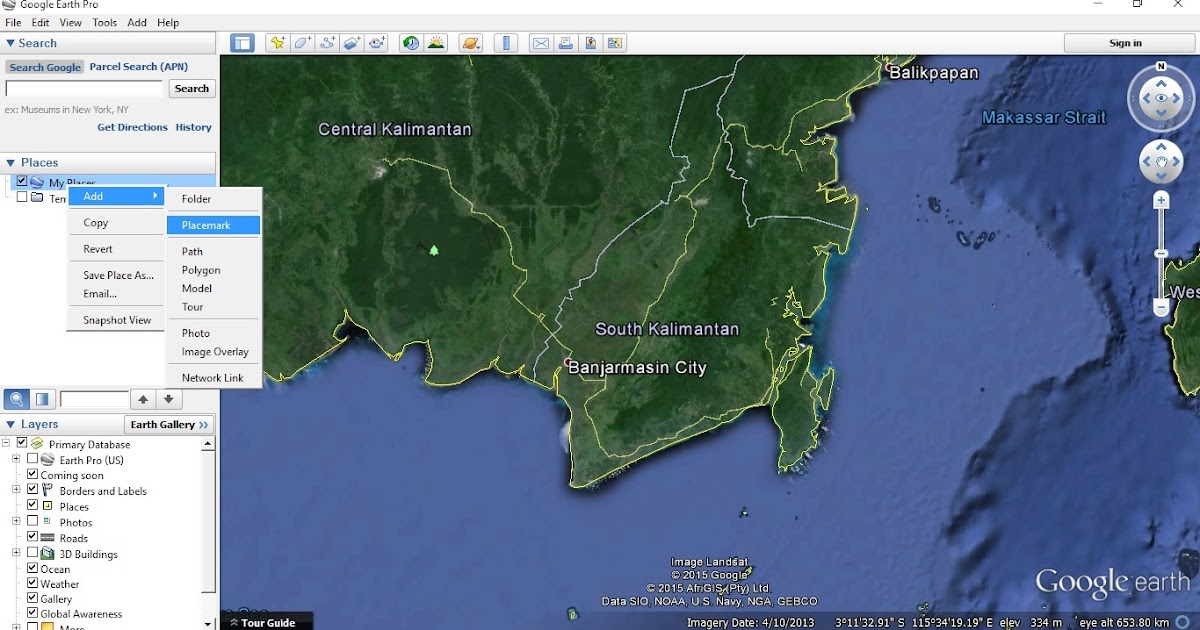Click the zoom out minus button
The width and height of the screenshot is (1200, 630).
point(1161,310)
